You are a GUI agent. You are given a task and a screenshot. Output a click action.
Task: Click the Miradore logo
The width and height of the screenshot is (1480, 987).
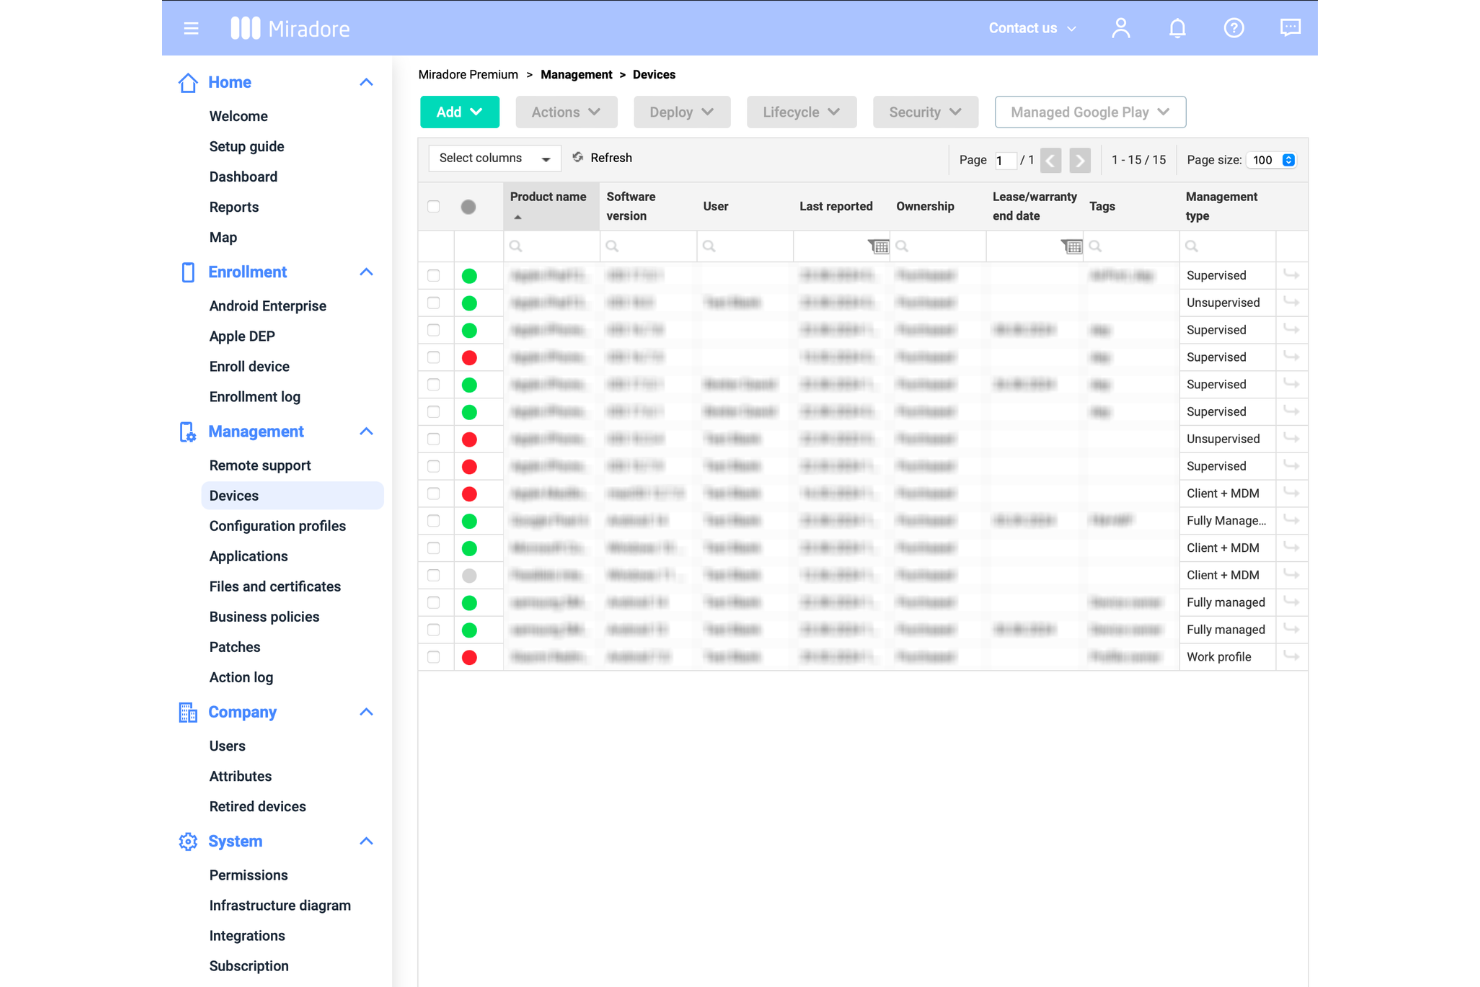[x=290, y=28]
